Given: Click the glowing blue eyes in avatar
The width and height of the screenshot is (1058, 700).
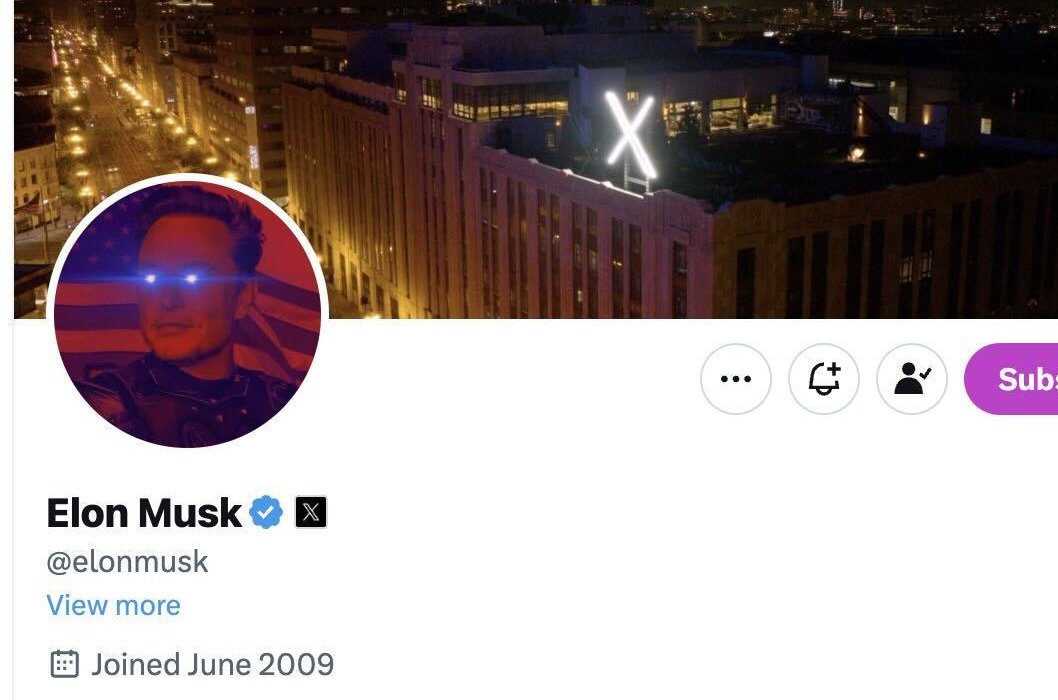Looking at the screenshot, I should (171, 279).
